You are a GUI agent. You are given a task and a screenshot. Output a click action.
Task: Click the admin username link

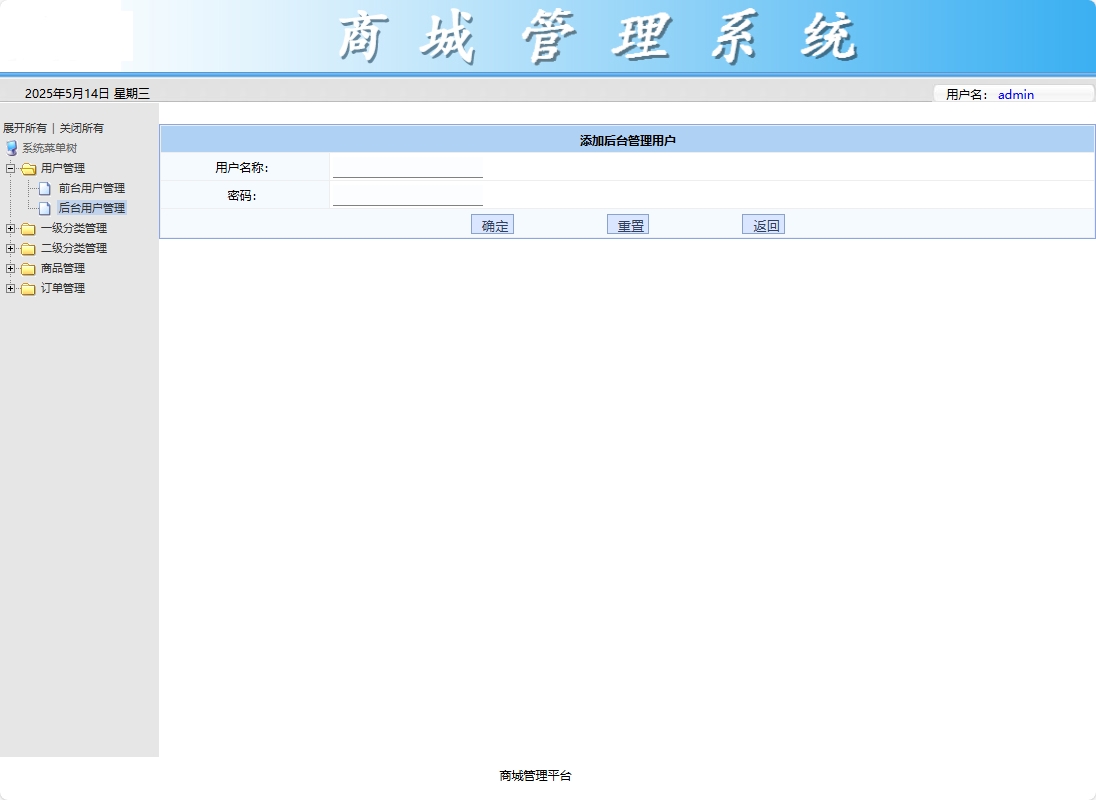tap(1016, 95)
